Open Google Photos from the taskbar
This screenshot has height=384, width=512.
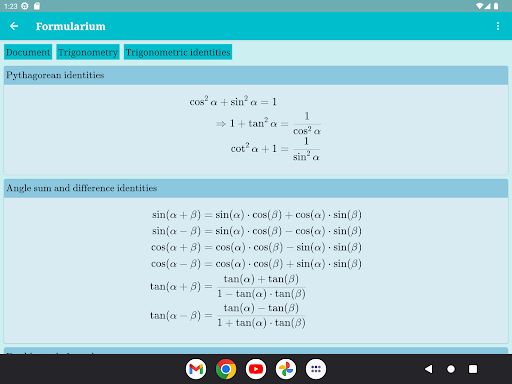pos(286,369)
